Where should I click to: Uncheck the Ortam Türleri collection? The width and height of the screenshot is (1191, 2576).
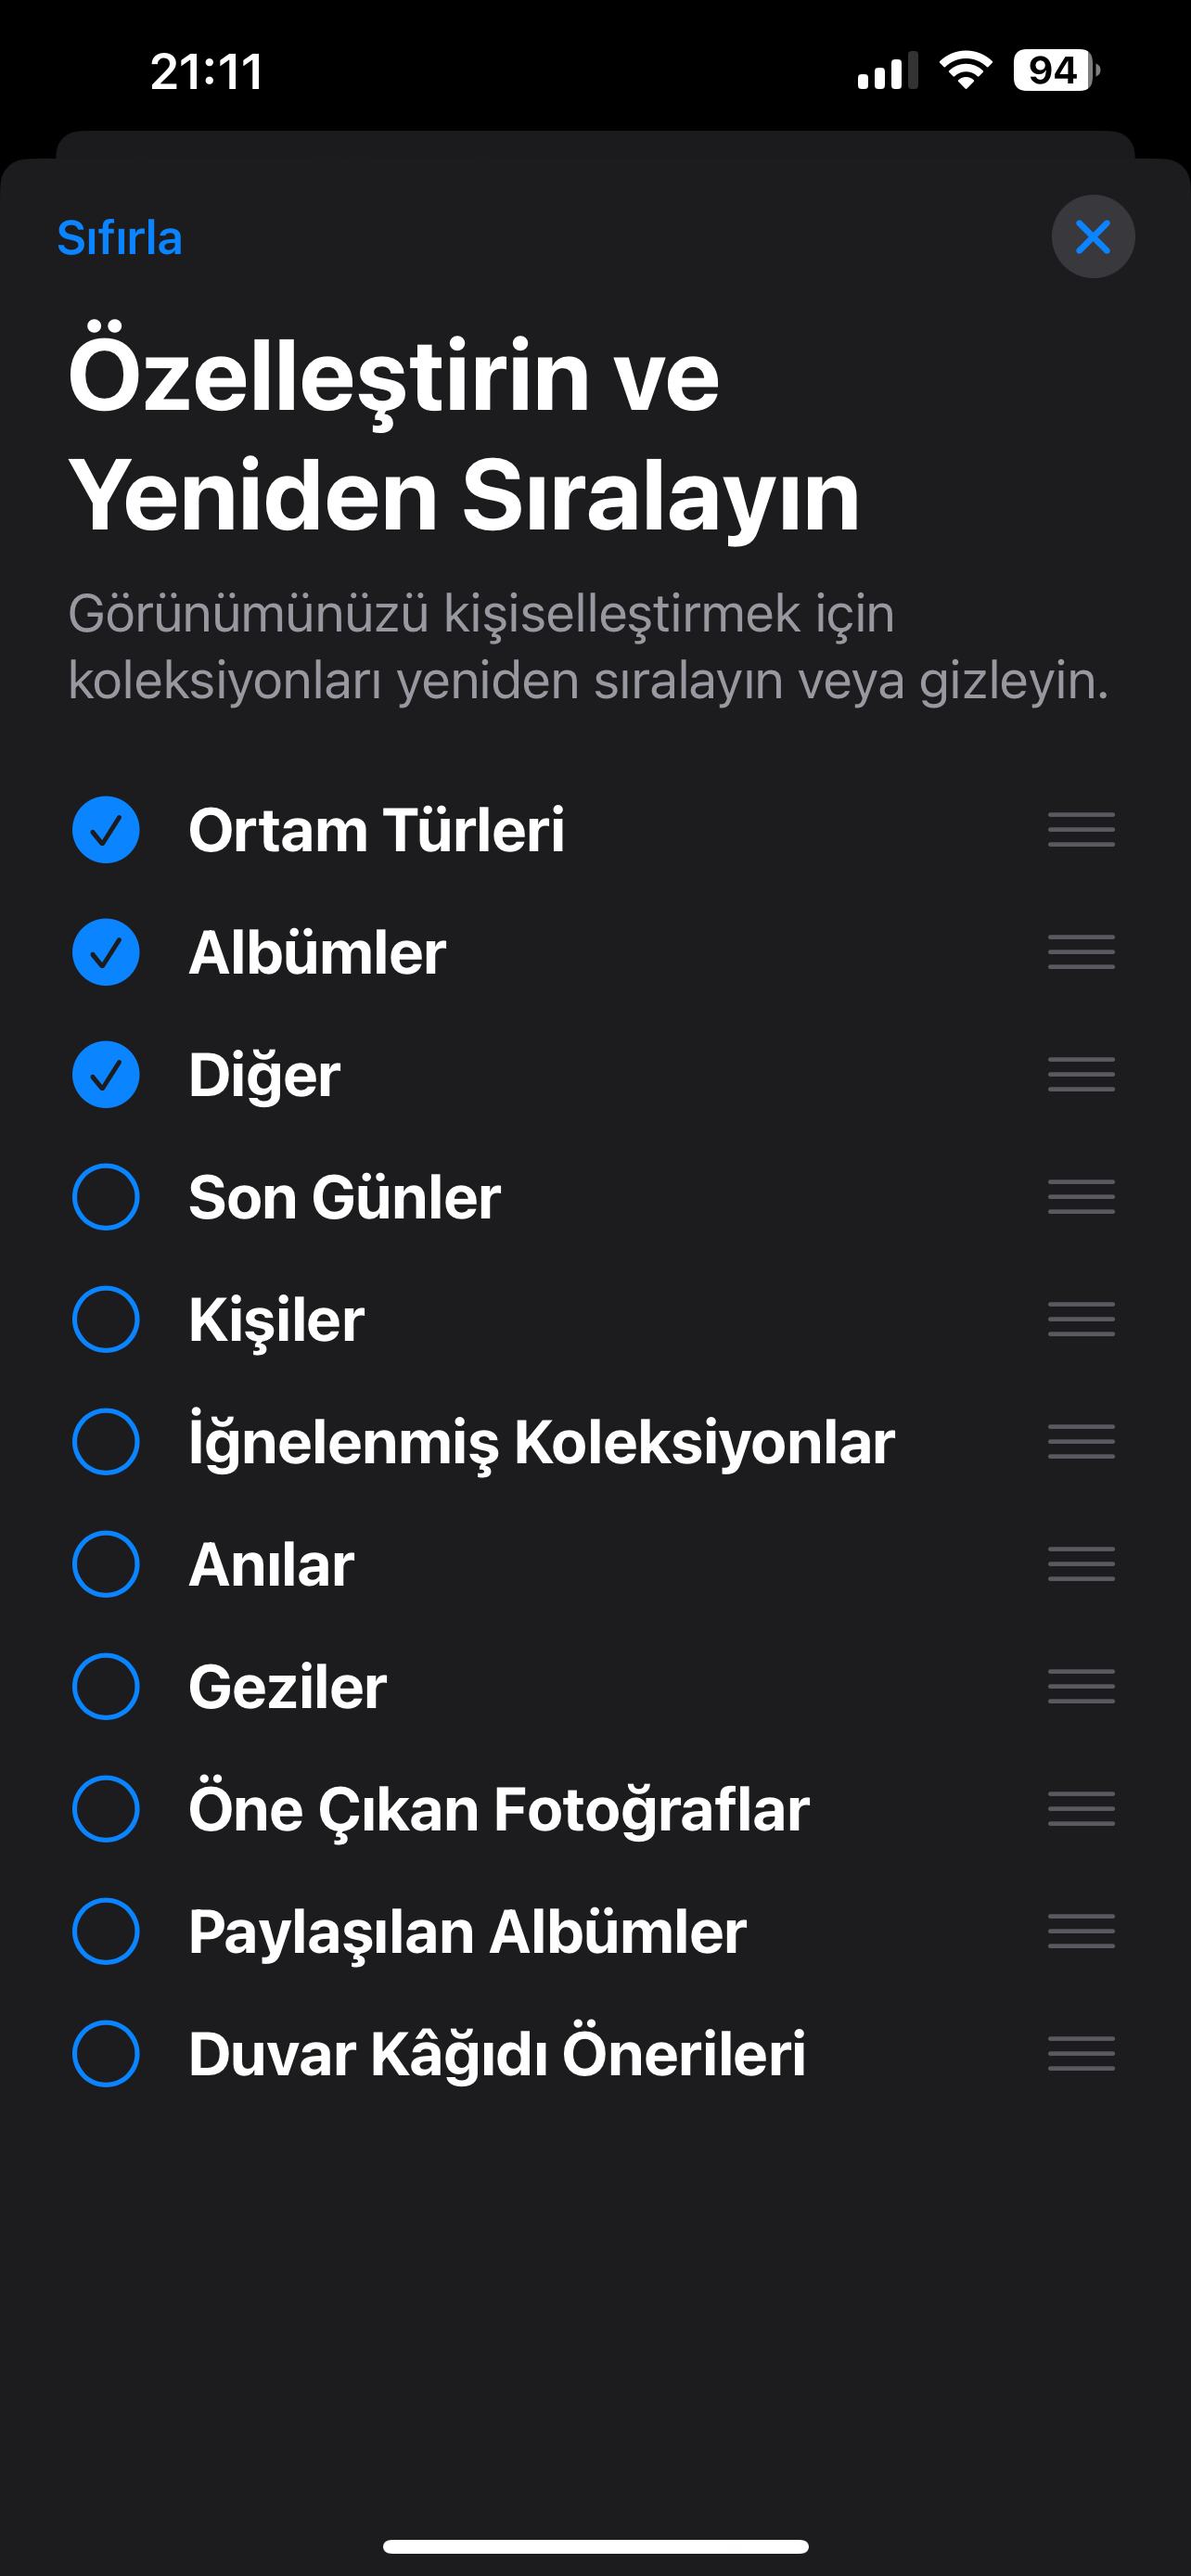[106, 830]
